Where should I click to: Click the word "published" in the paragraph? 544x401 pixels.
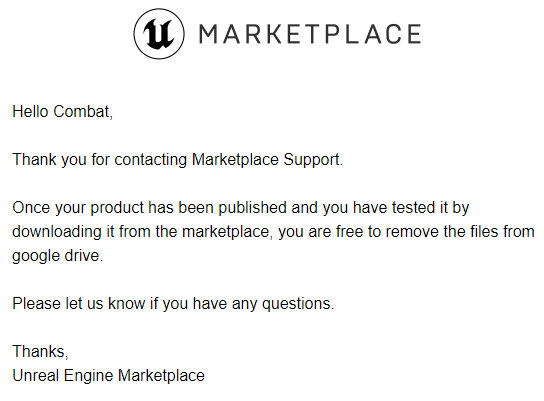[253, 208]
